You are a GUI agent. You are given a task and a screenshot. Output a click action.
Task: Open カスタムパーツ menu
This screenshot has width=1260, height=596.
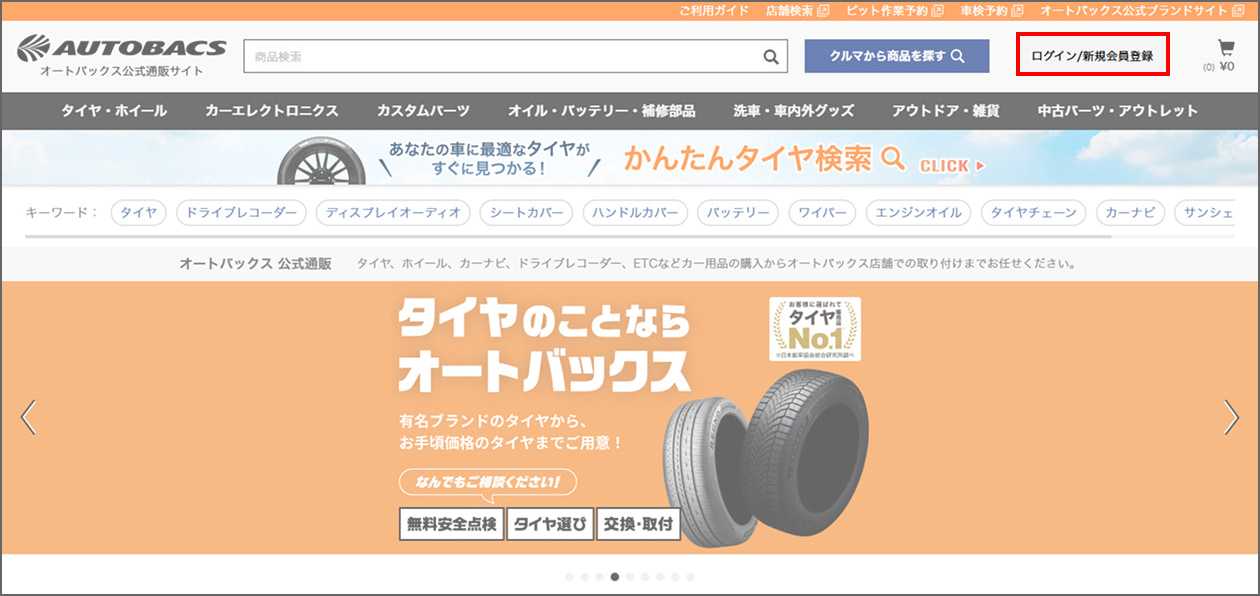(423, 111)
